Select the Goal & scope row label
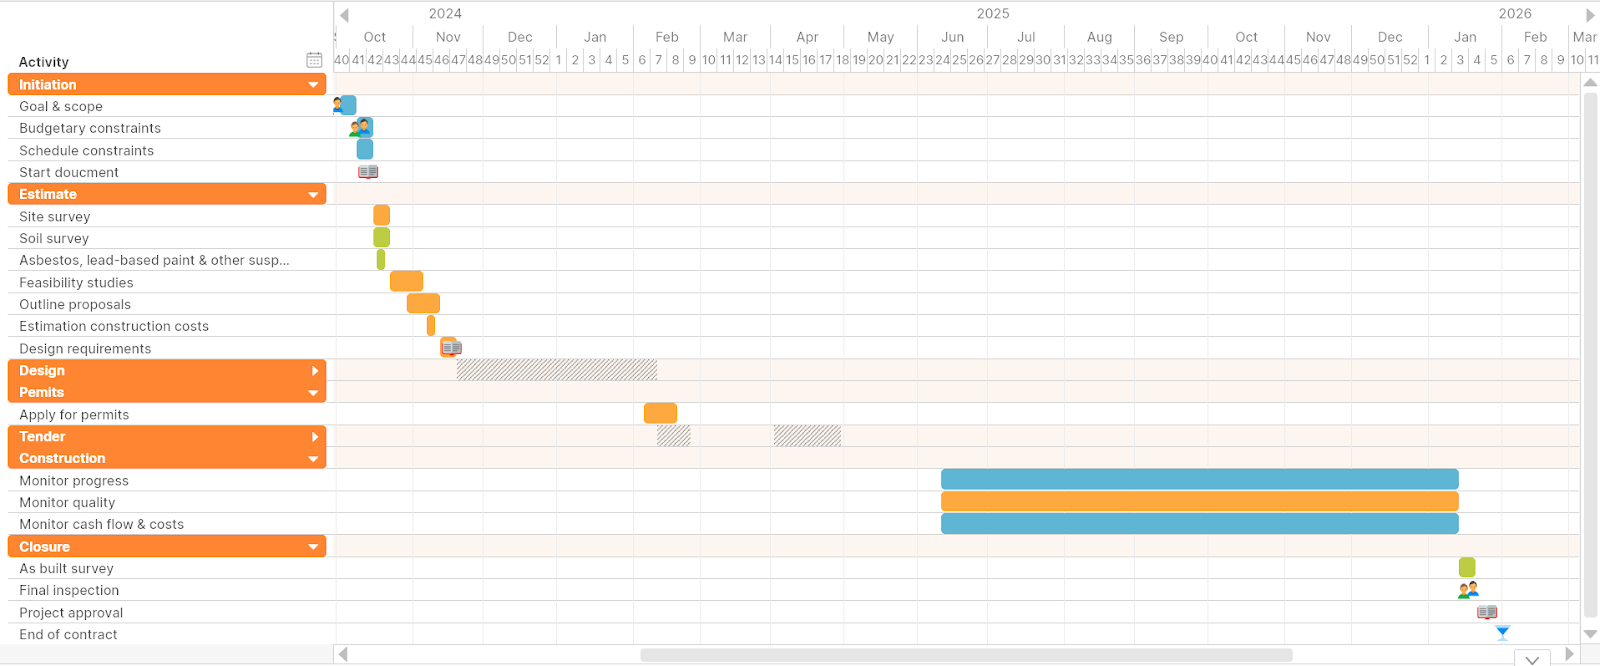Screen dimensions: 1600x666 61,106
